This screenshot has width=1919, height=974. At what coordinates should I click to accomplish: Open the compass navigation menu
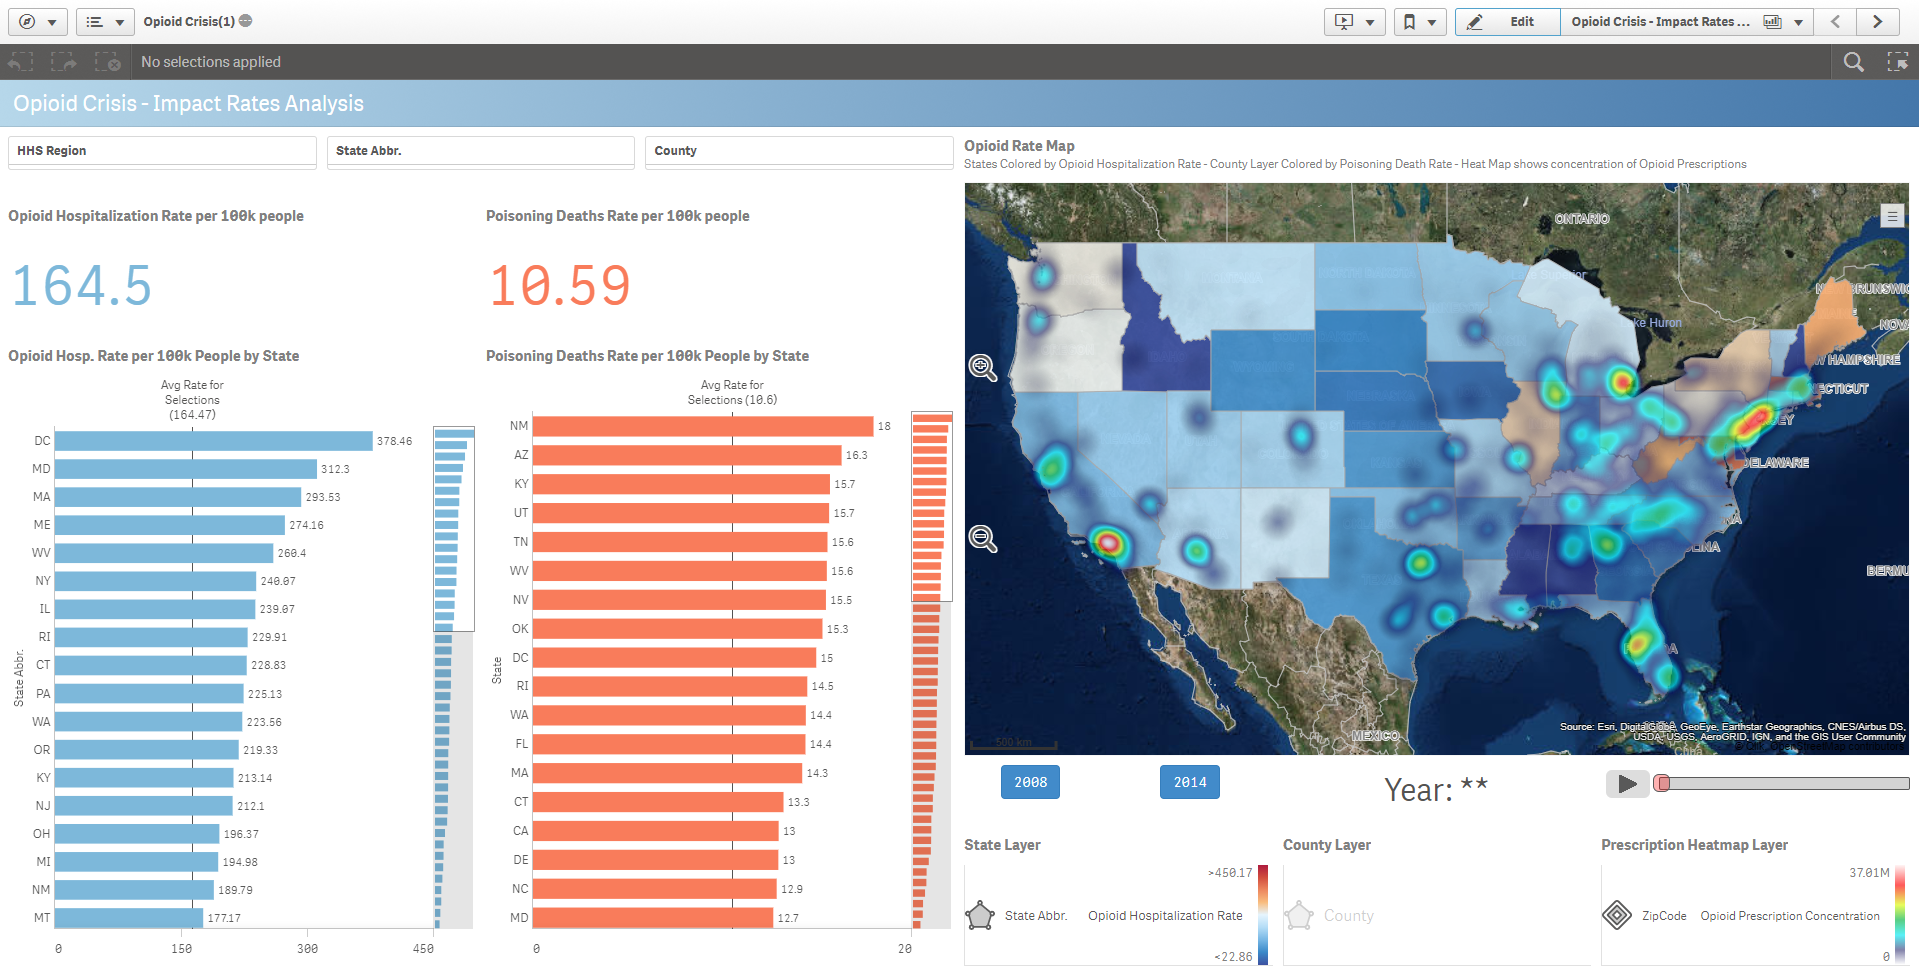[x=38, y=21]
